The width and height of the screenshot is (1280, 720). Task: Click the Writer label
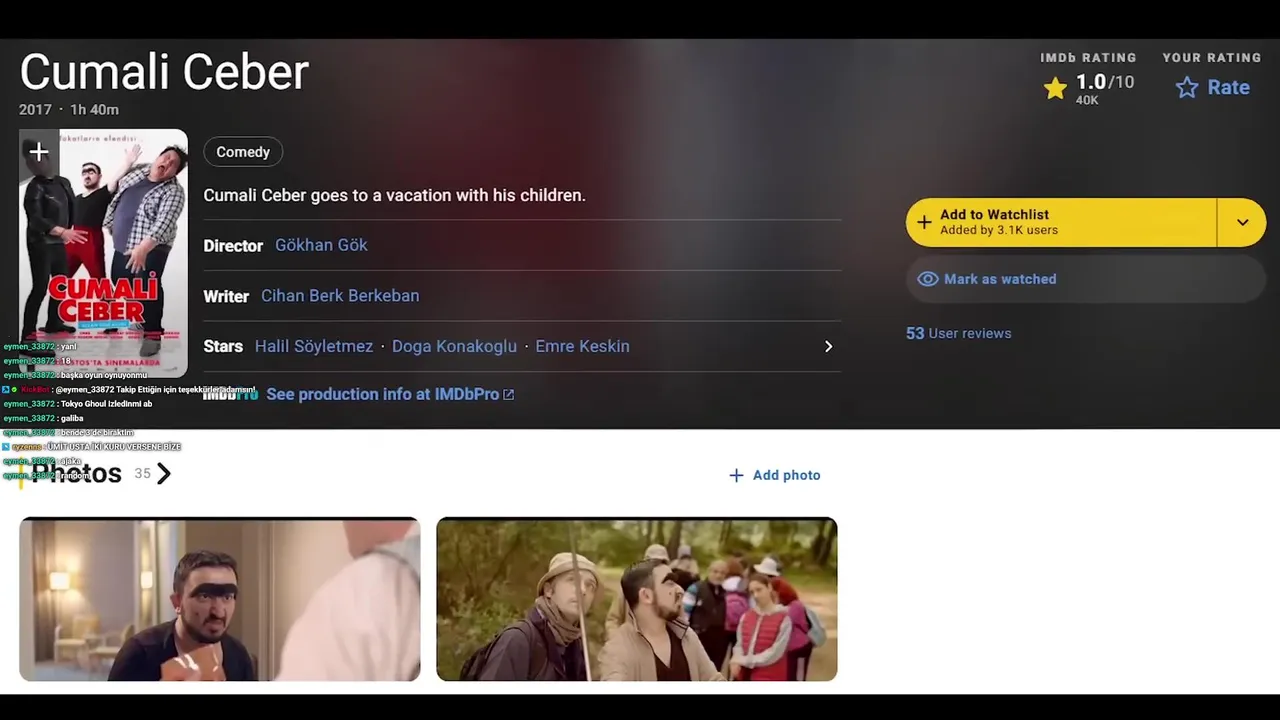click(x=226, y=296)
